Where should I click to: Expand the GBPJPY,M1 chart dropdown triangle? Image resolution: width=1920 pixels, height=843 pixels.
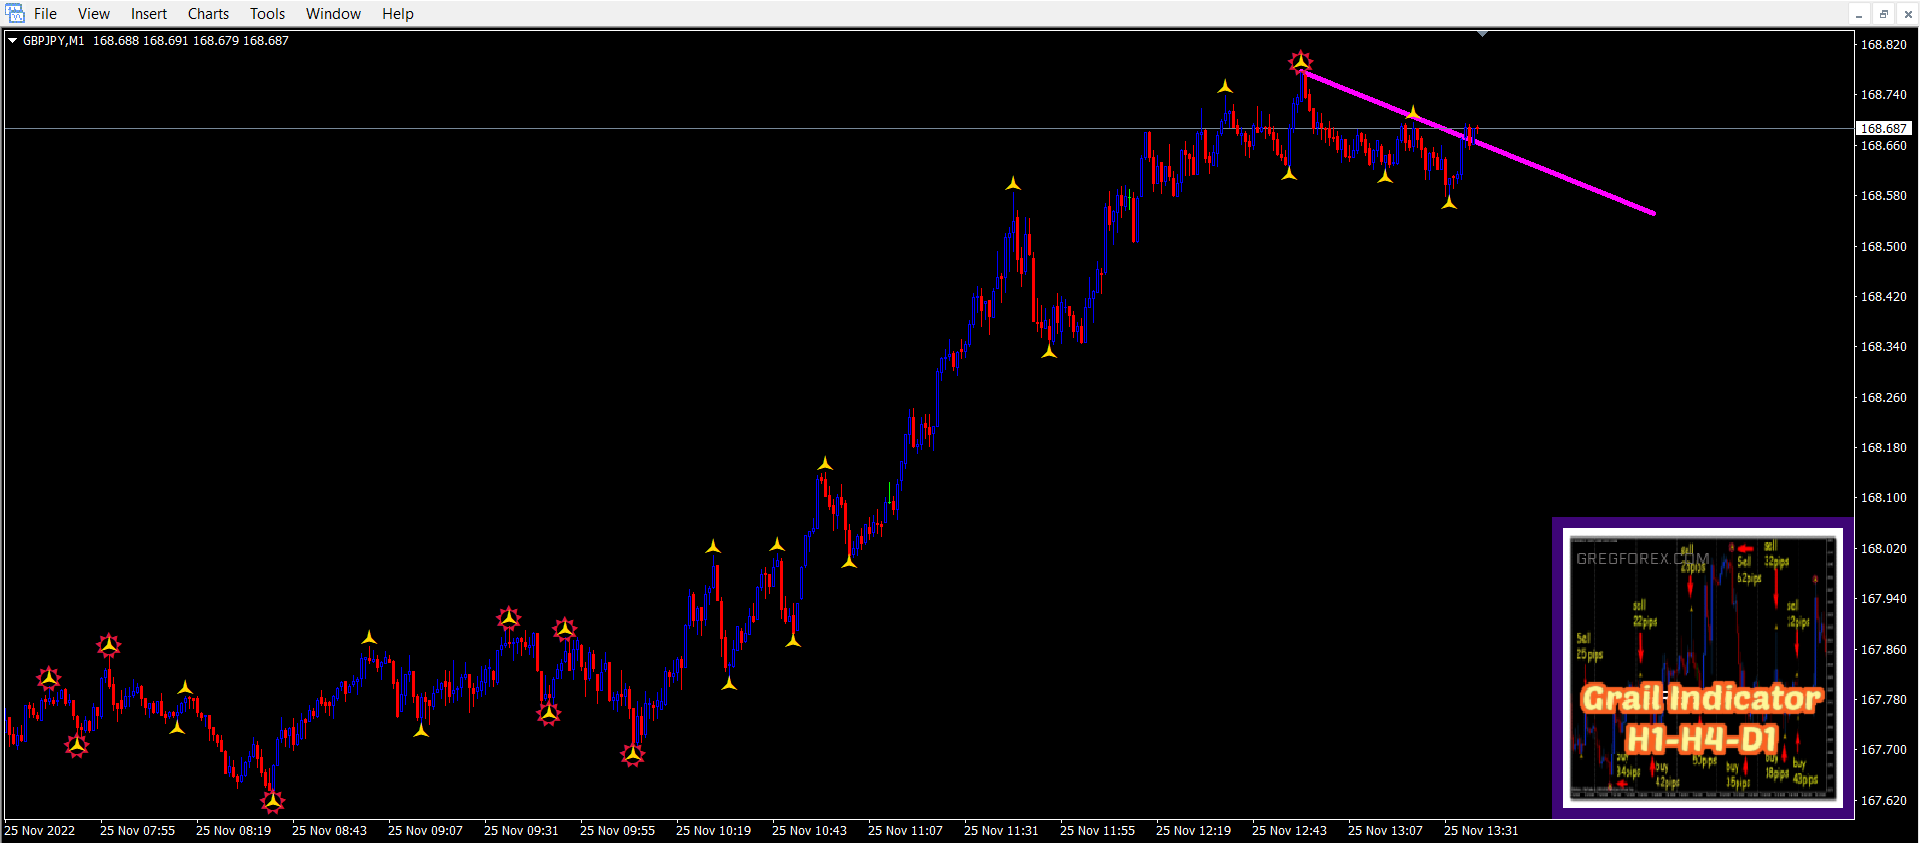(13, 41)
